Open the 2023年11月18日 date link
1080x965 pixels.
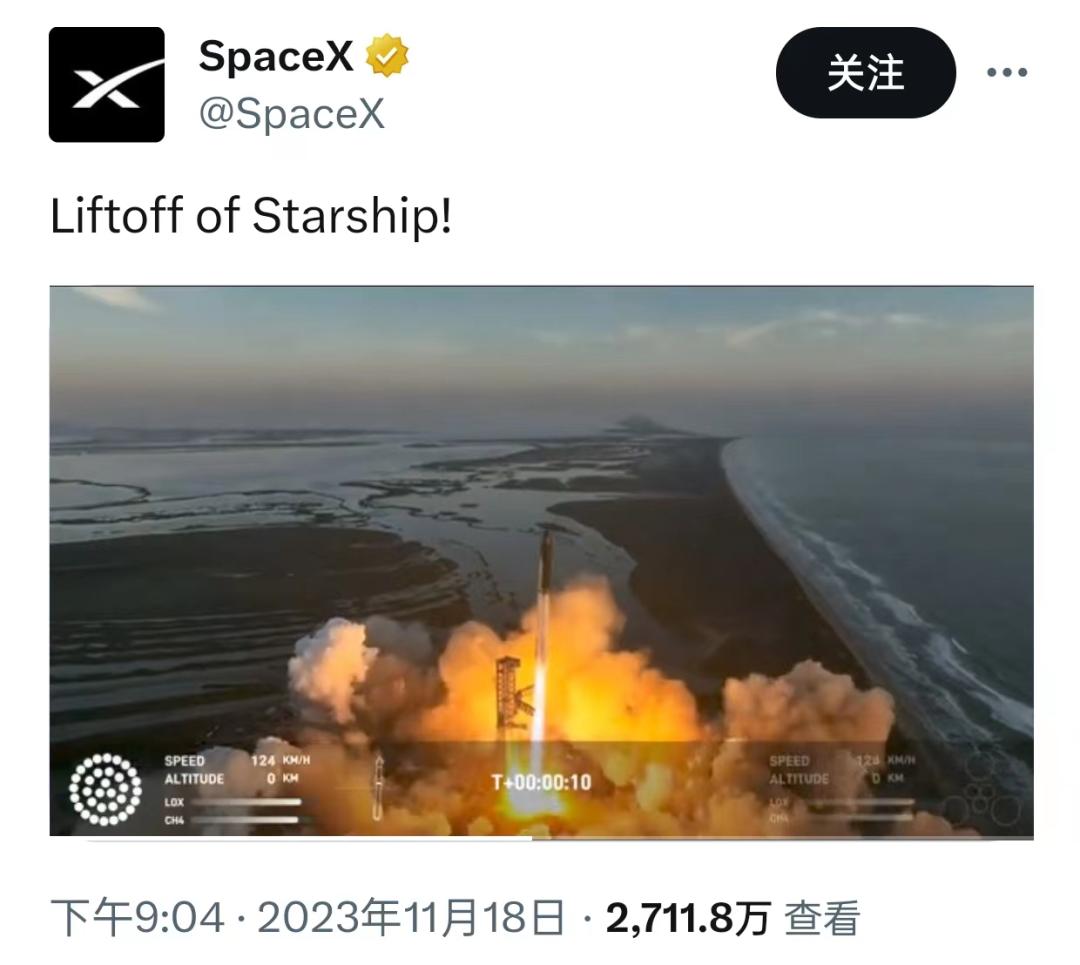click(x=411, y=918)
